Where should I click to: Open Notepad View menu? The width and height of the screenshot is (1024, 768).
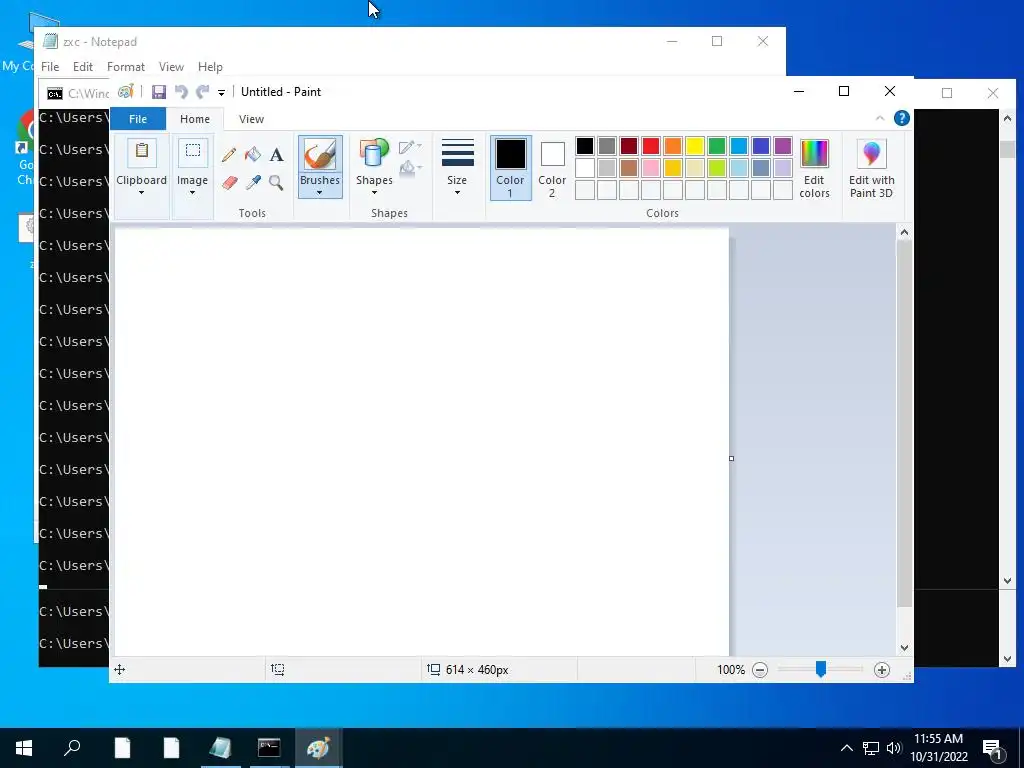[171, 67]
